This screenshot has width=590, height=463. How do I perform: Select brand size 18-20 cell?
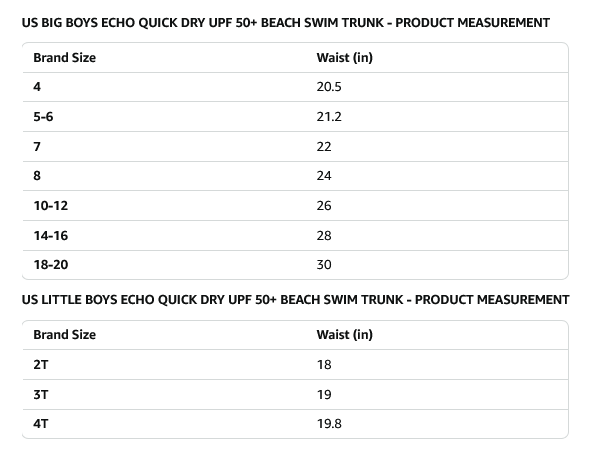51,265
